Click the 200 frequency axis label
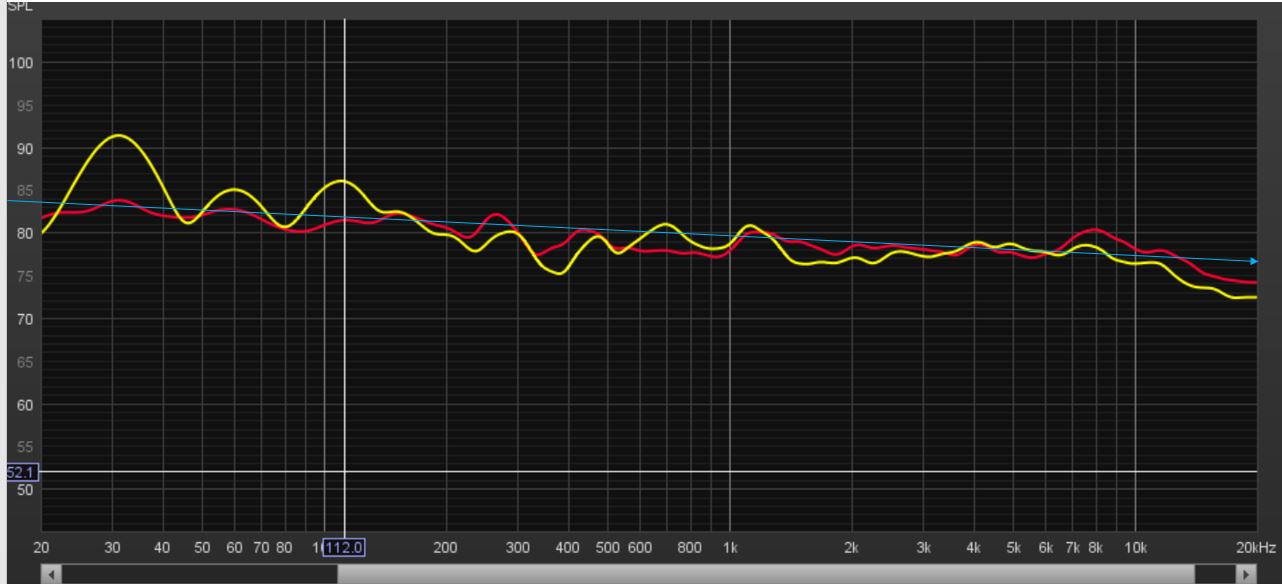1282x584 pixels. (446, 547)
